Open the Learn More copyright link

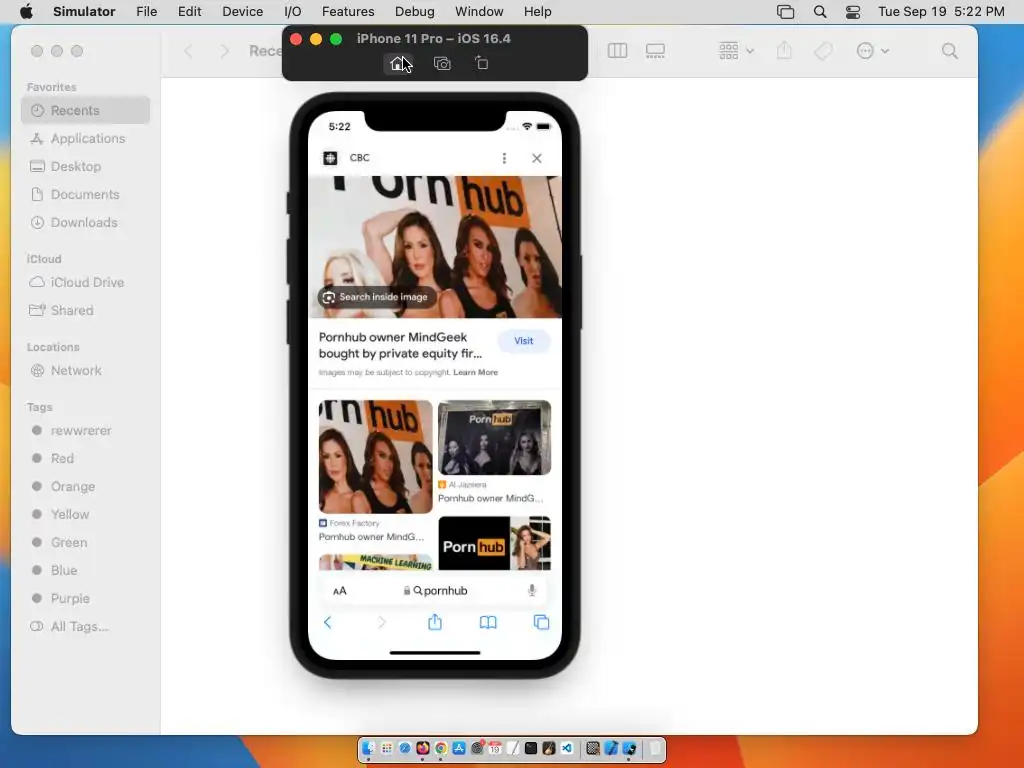(x=475, y=372)
